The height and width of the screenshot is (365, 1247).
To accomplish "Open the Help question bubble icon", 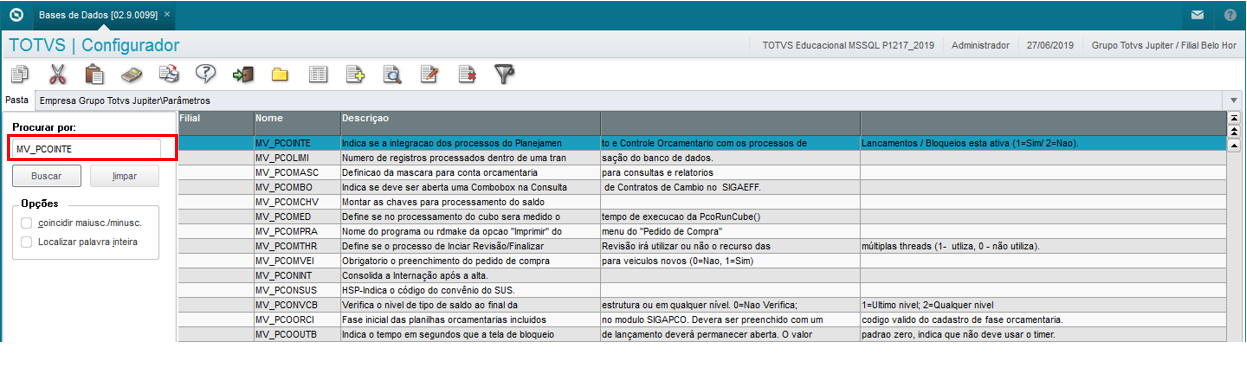I will click(x=206, y=74).
